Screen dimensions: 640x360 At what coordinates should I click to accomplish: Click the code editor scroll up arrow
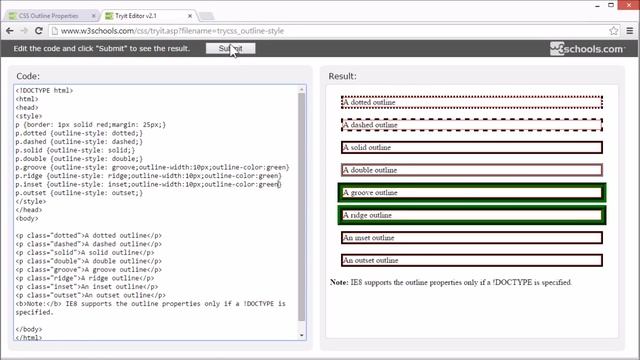click(x=302, y=89)
